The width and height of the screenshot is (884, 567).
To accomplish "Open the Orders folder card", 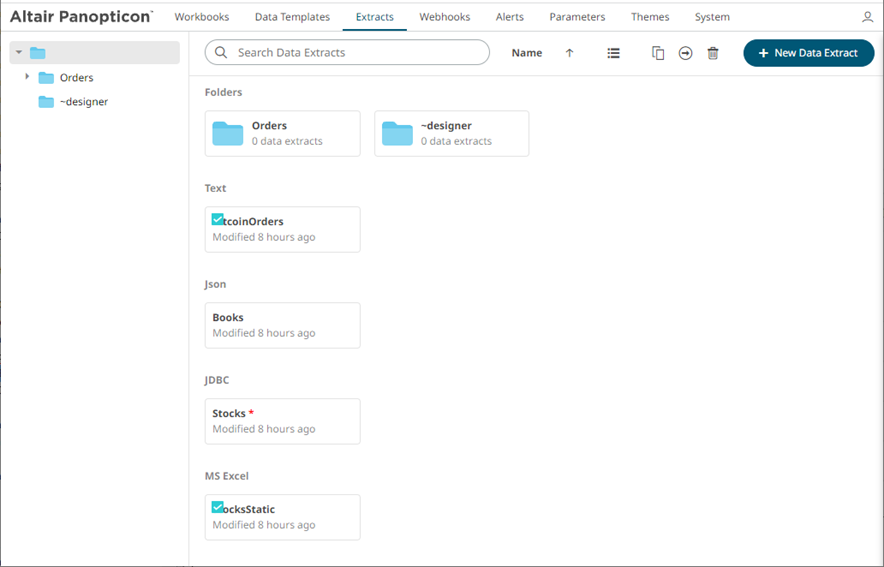I will (282, 134).
